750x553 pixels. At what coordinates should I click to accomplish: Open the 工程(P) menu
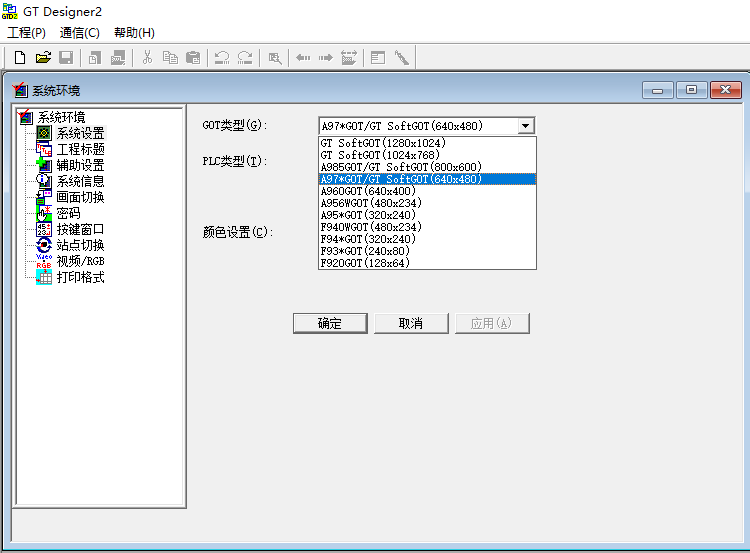click(x=26, y=33)
